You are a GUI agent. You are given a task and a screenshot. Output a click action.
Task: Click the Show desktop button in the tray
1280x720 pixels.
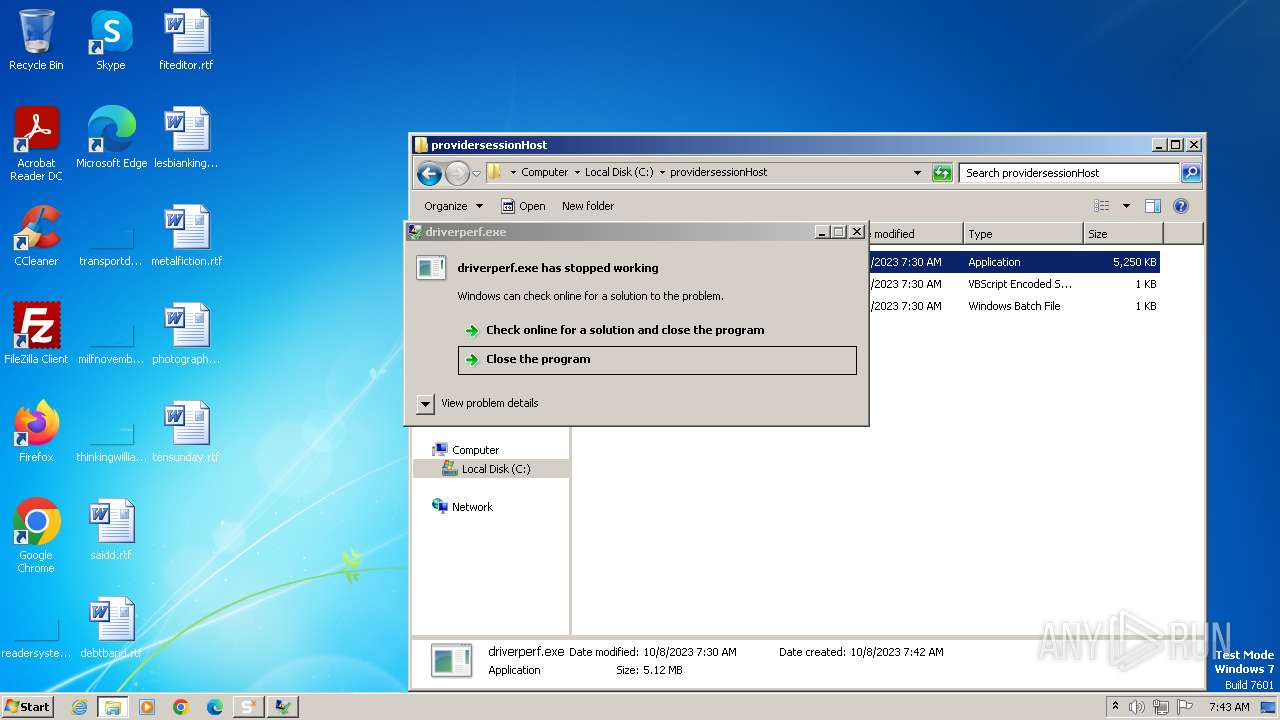1268,707
